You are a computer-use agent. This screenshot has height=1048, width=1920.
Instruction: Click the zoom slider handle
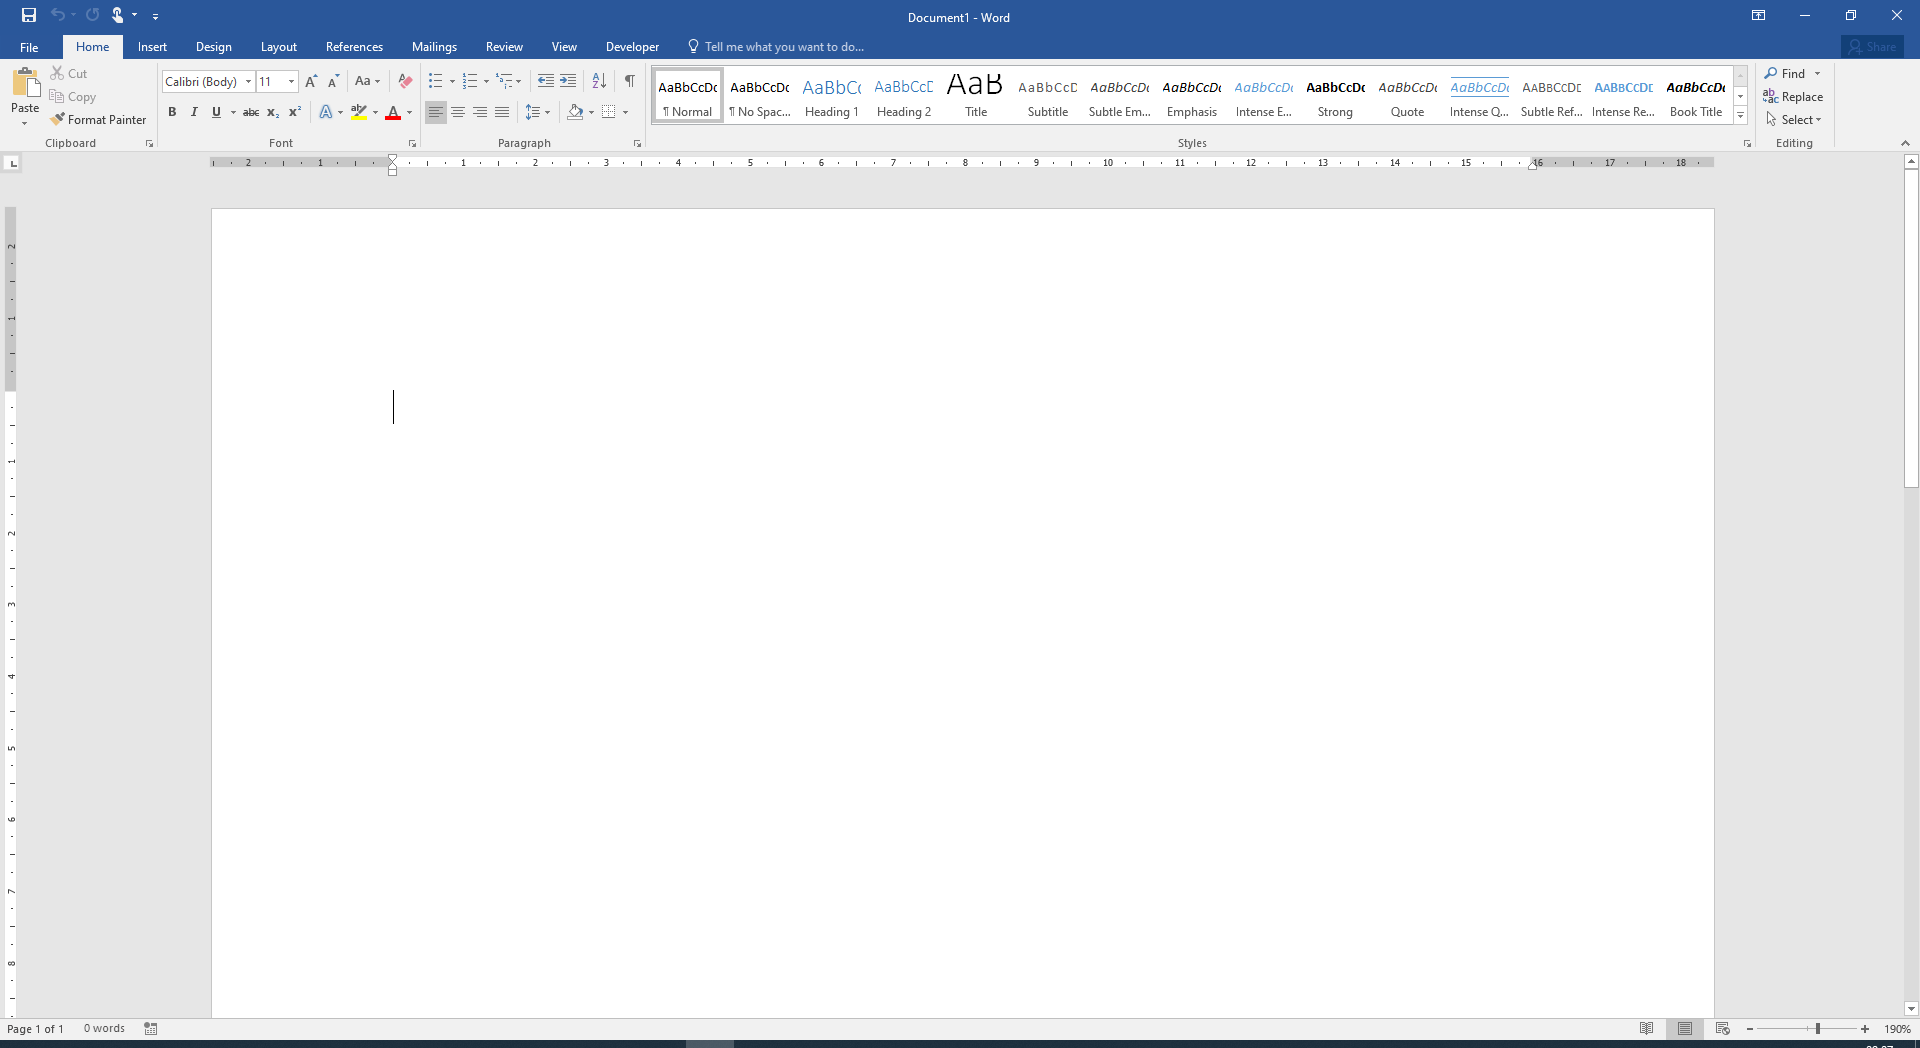pos(1818,1029)
